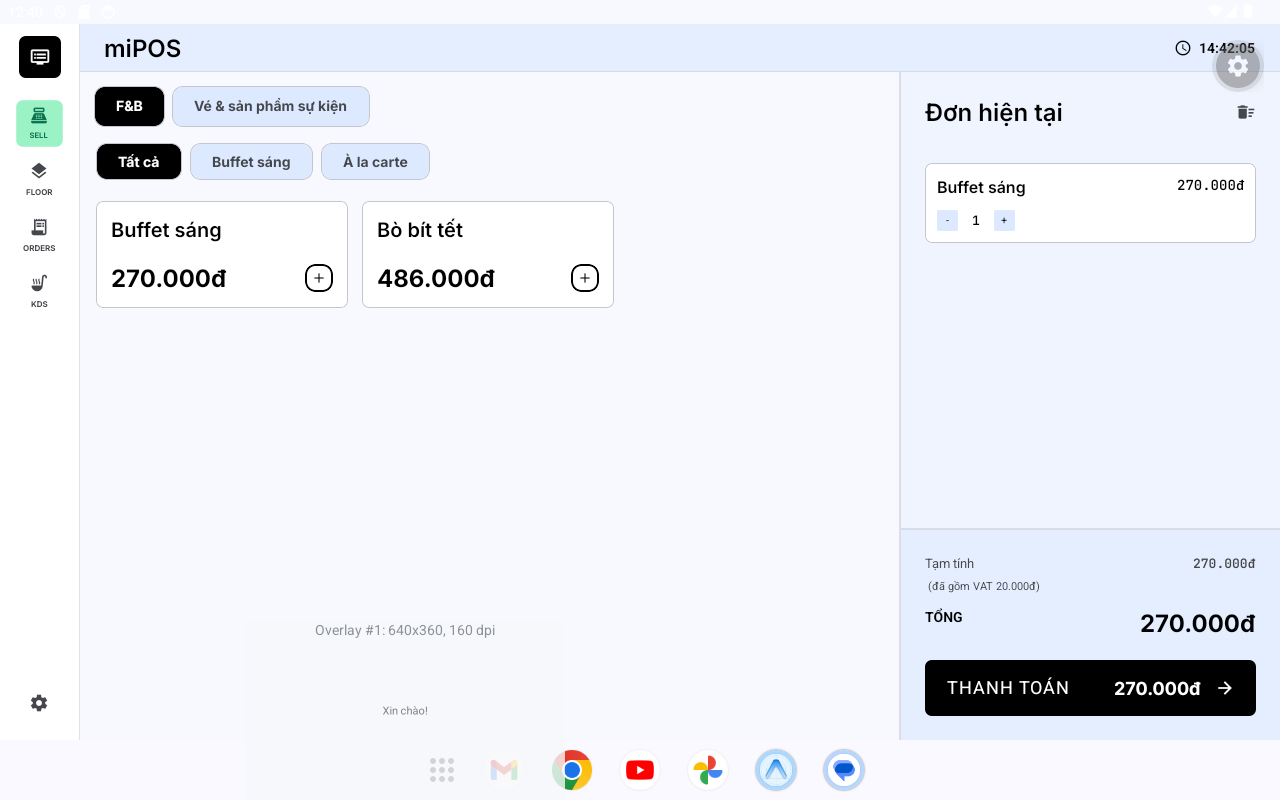The height and width of the screenshot is (800, 1280).
Task: Open Messages from the taskbar
Action: [x=844, y=770]
